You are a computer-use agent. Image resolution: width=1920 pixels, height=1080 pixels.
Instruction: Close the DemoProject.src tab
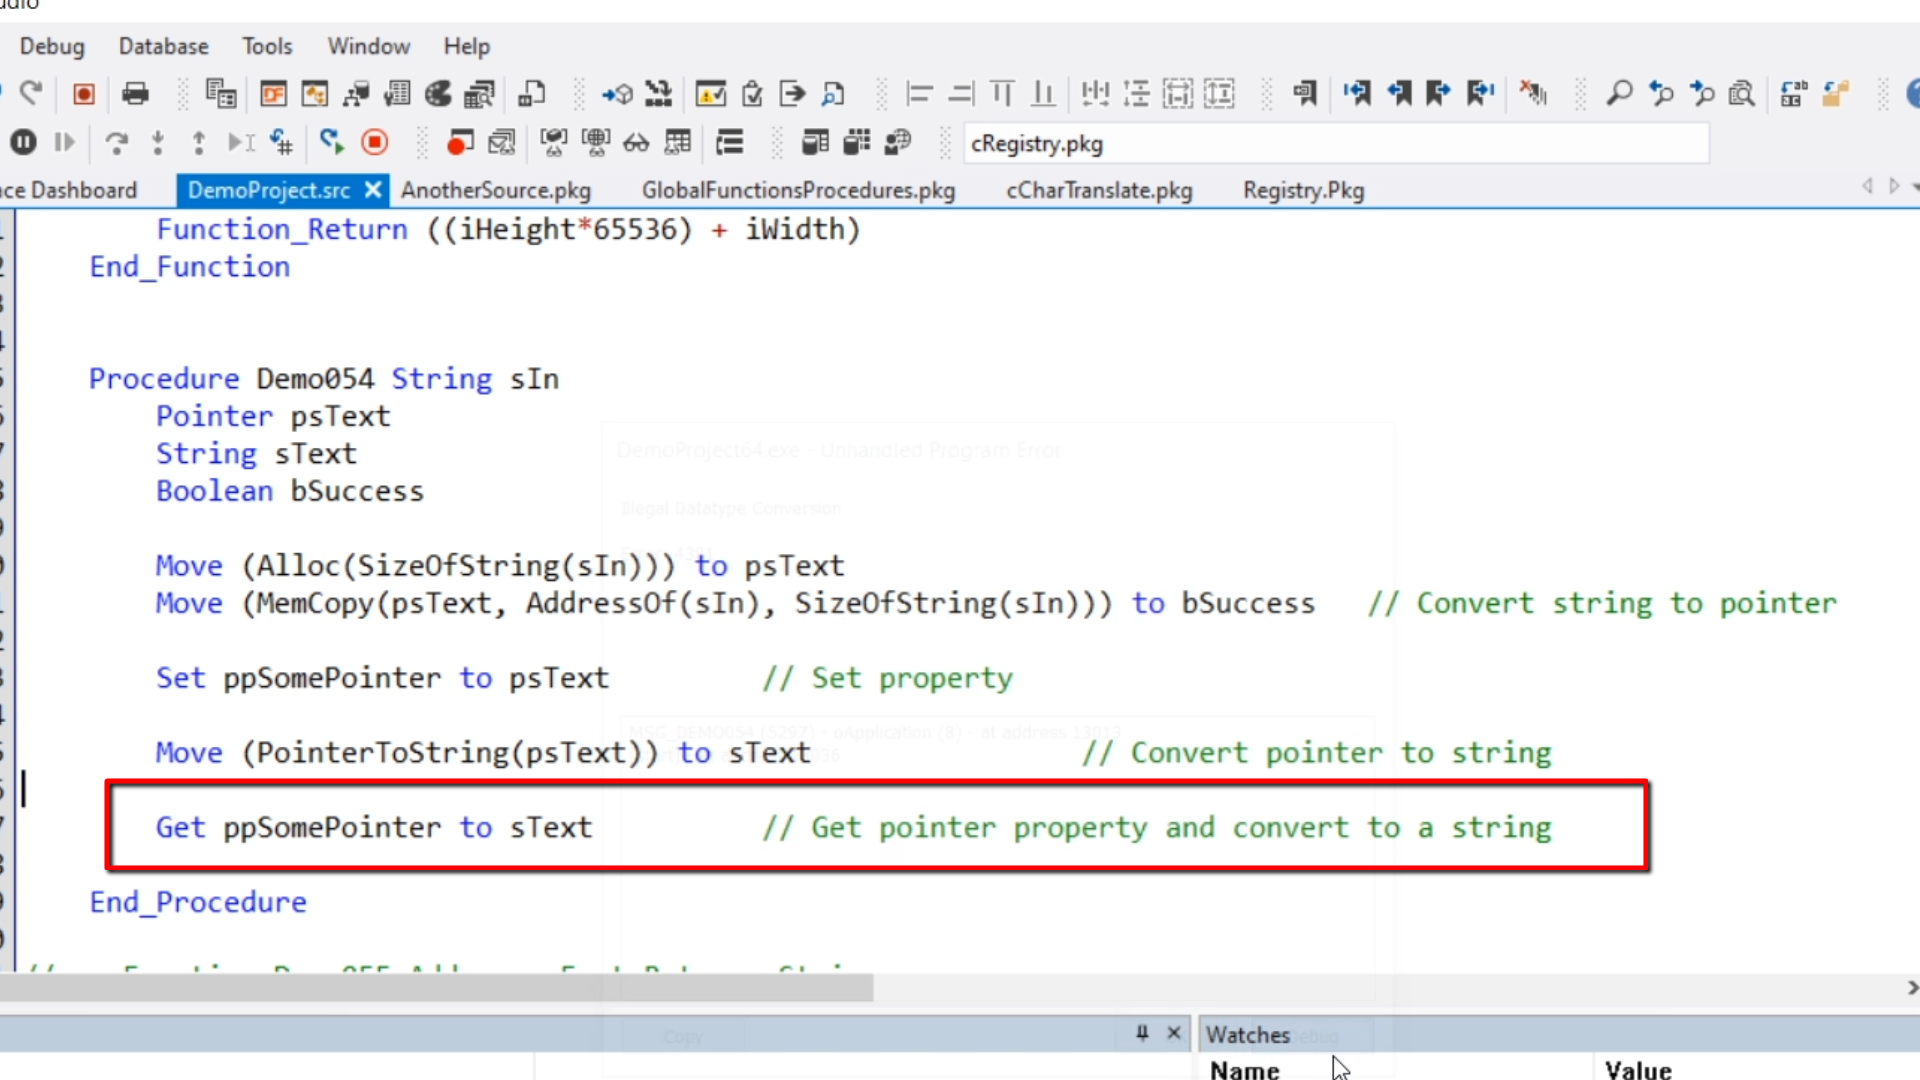tap(373, 189)
